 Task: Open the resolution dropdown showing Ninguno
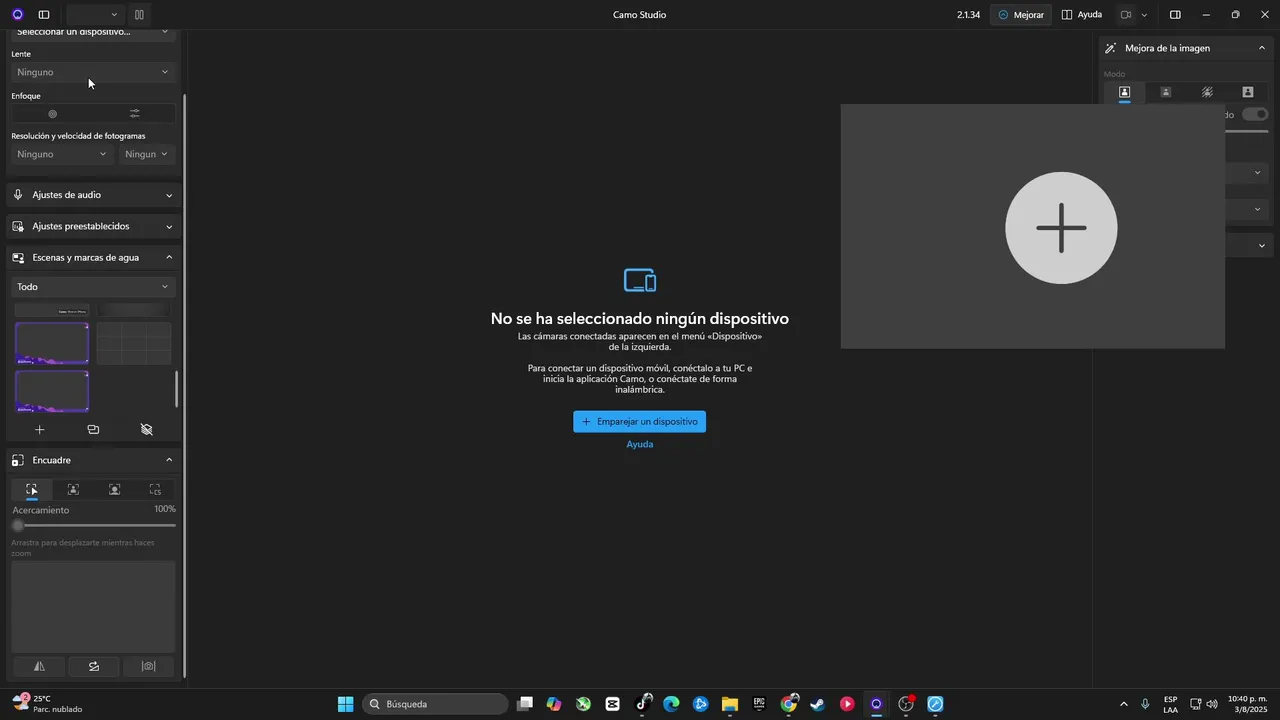click(62, 154)
